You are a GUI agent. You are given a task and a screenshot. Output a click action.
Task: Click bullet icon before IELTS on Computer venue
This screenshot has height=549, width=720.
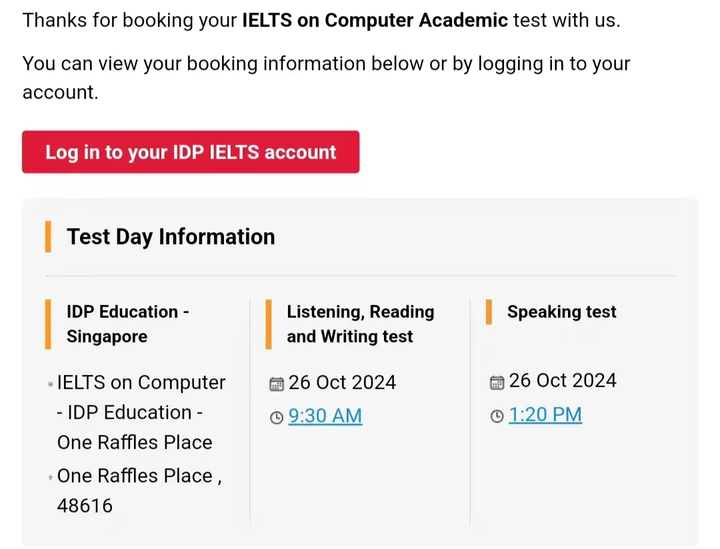point(50,384)
